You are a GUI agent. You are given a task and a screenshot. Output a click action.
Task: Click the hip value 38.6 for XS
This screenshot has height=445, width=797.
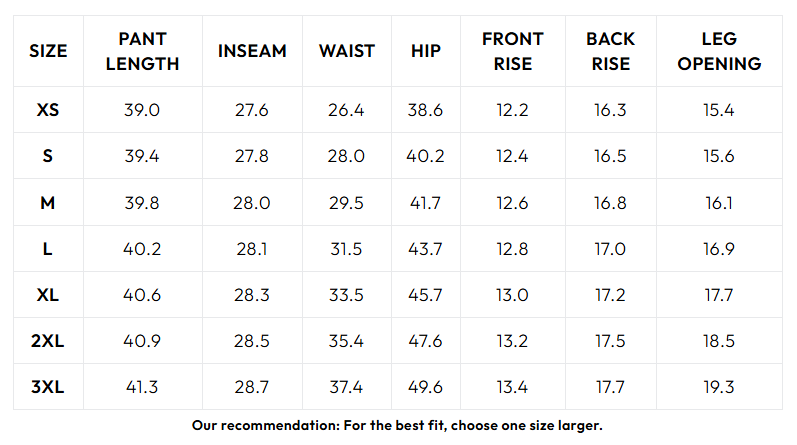[x=425, y=110]
